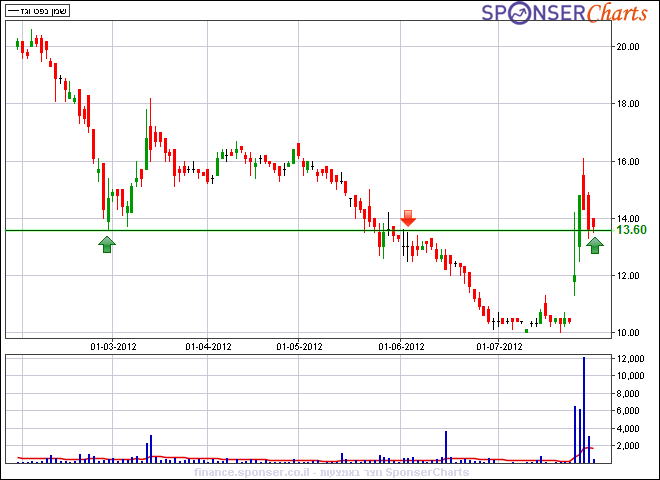660x480 pixels.
Task: Click the 12,000 volume axis label
Action: tap(630, 359)
